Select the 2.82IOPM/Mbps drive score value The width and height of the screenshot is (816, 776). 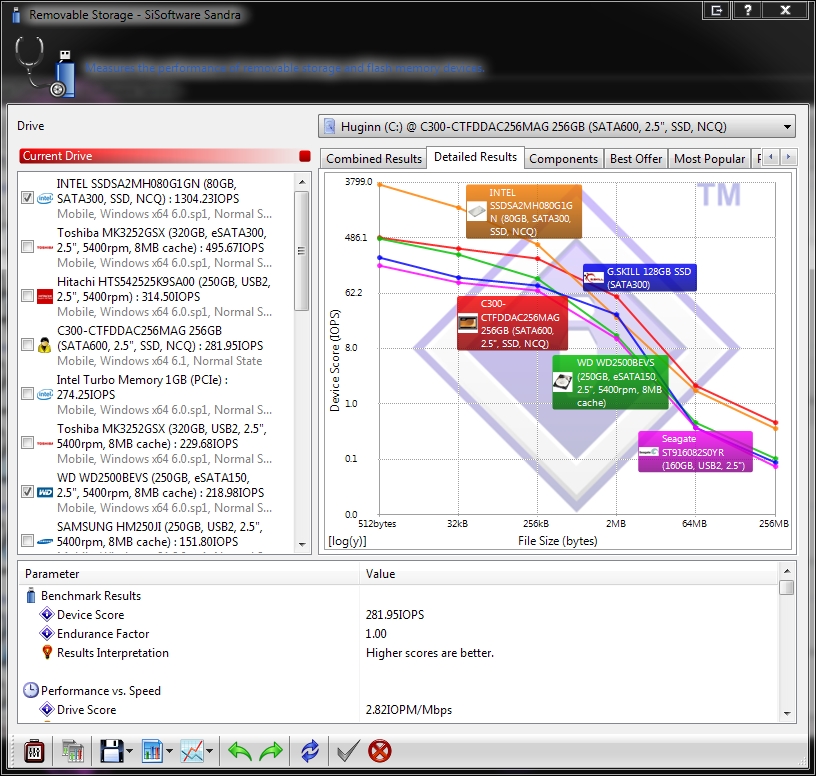point(409,709)
